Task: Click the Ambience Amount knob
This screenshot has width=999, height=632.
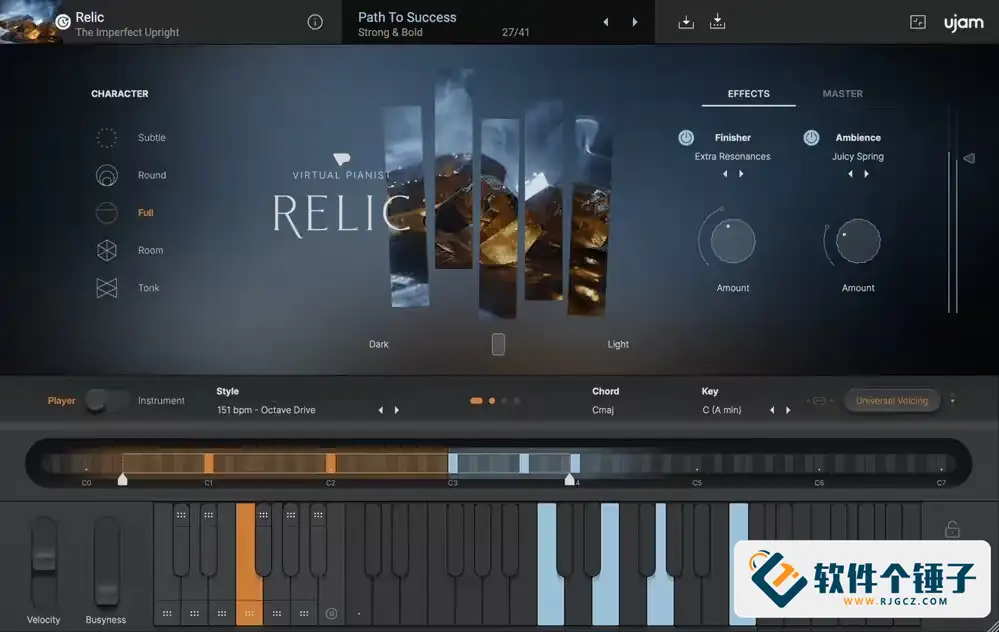Action: tap(858, 241)
